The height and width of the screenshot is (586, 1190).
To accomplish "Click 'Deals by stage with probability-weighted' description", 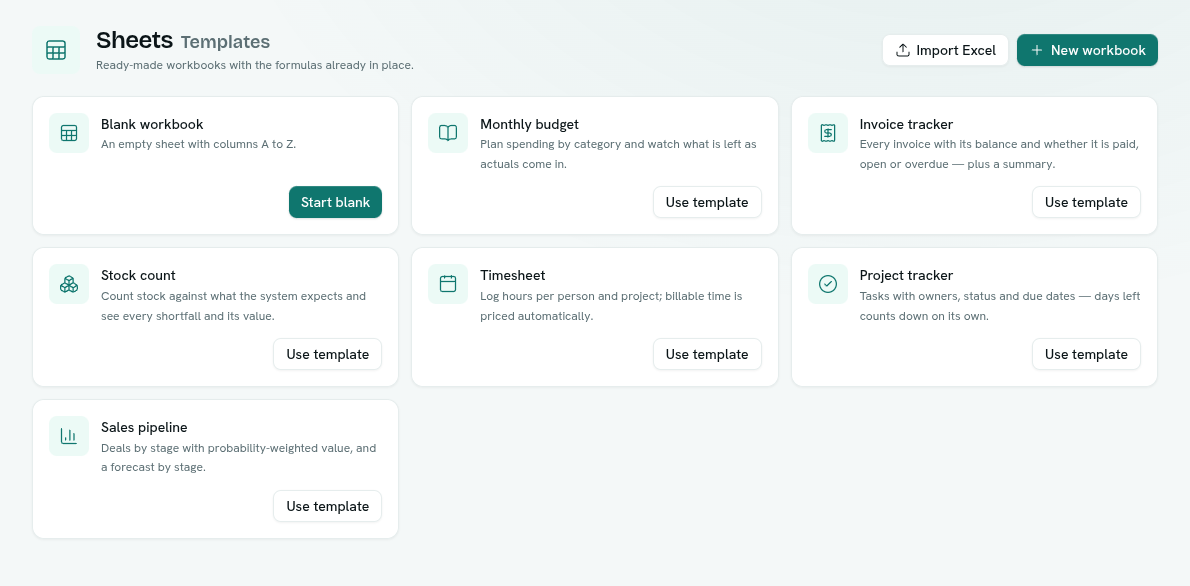I will point(238,457).
